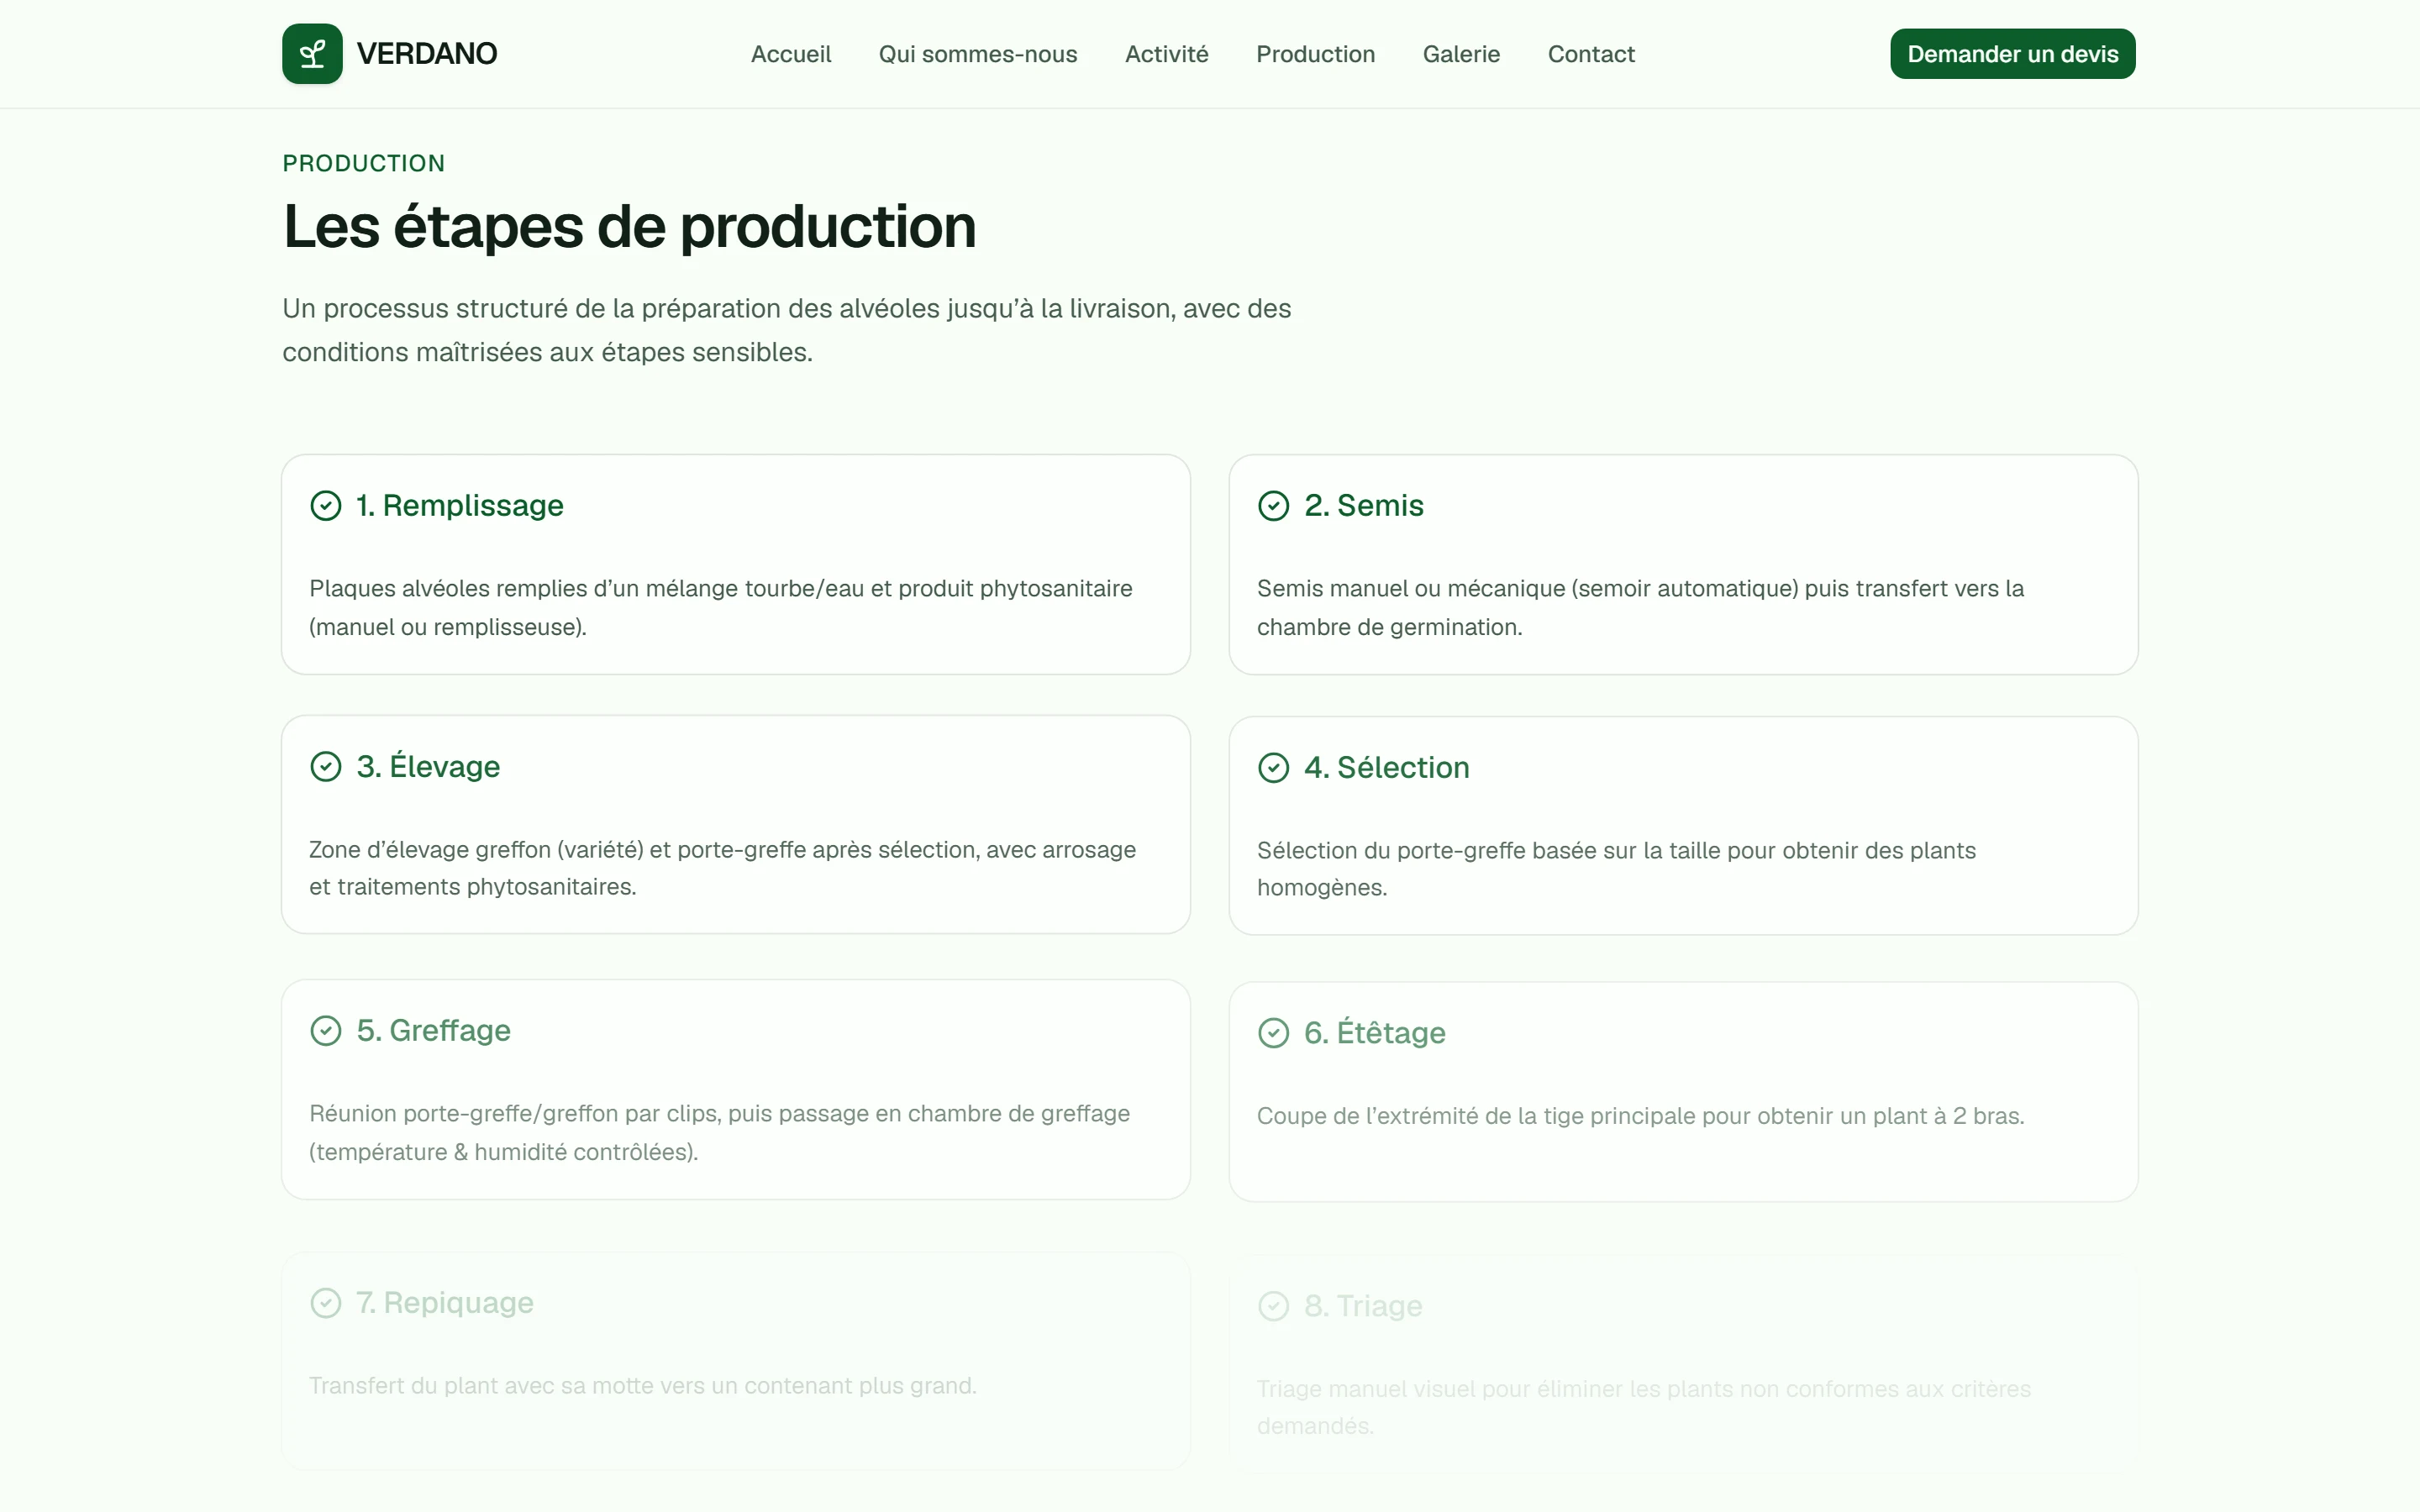Select the '5. Greffage' heading
2420x1512 pixels.
tap(433, 1031)
